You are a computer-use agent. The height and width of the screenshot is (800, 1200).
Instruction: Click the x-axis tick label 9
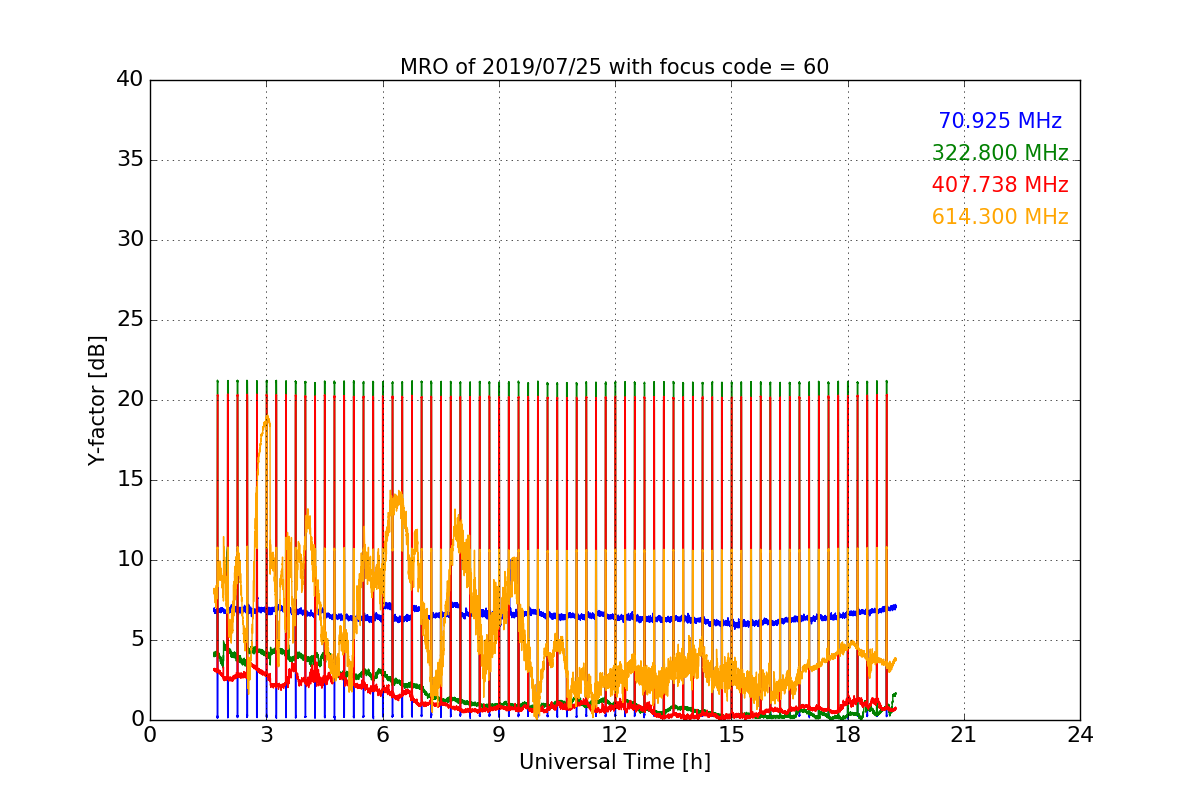(499, 735)
